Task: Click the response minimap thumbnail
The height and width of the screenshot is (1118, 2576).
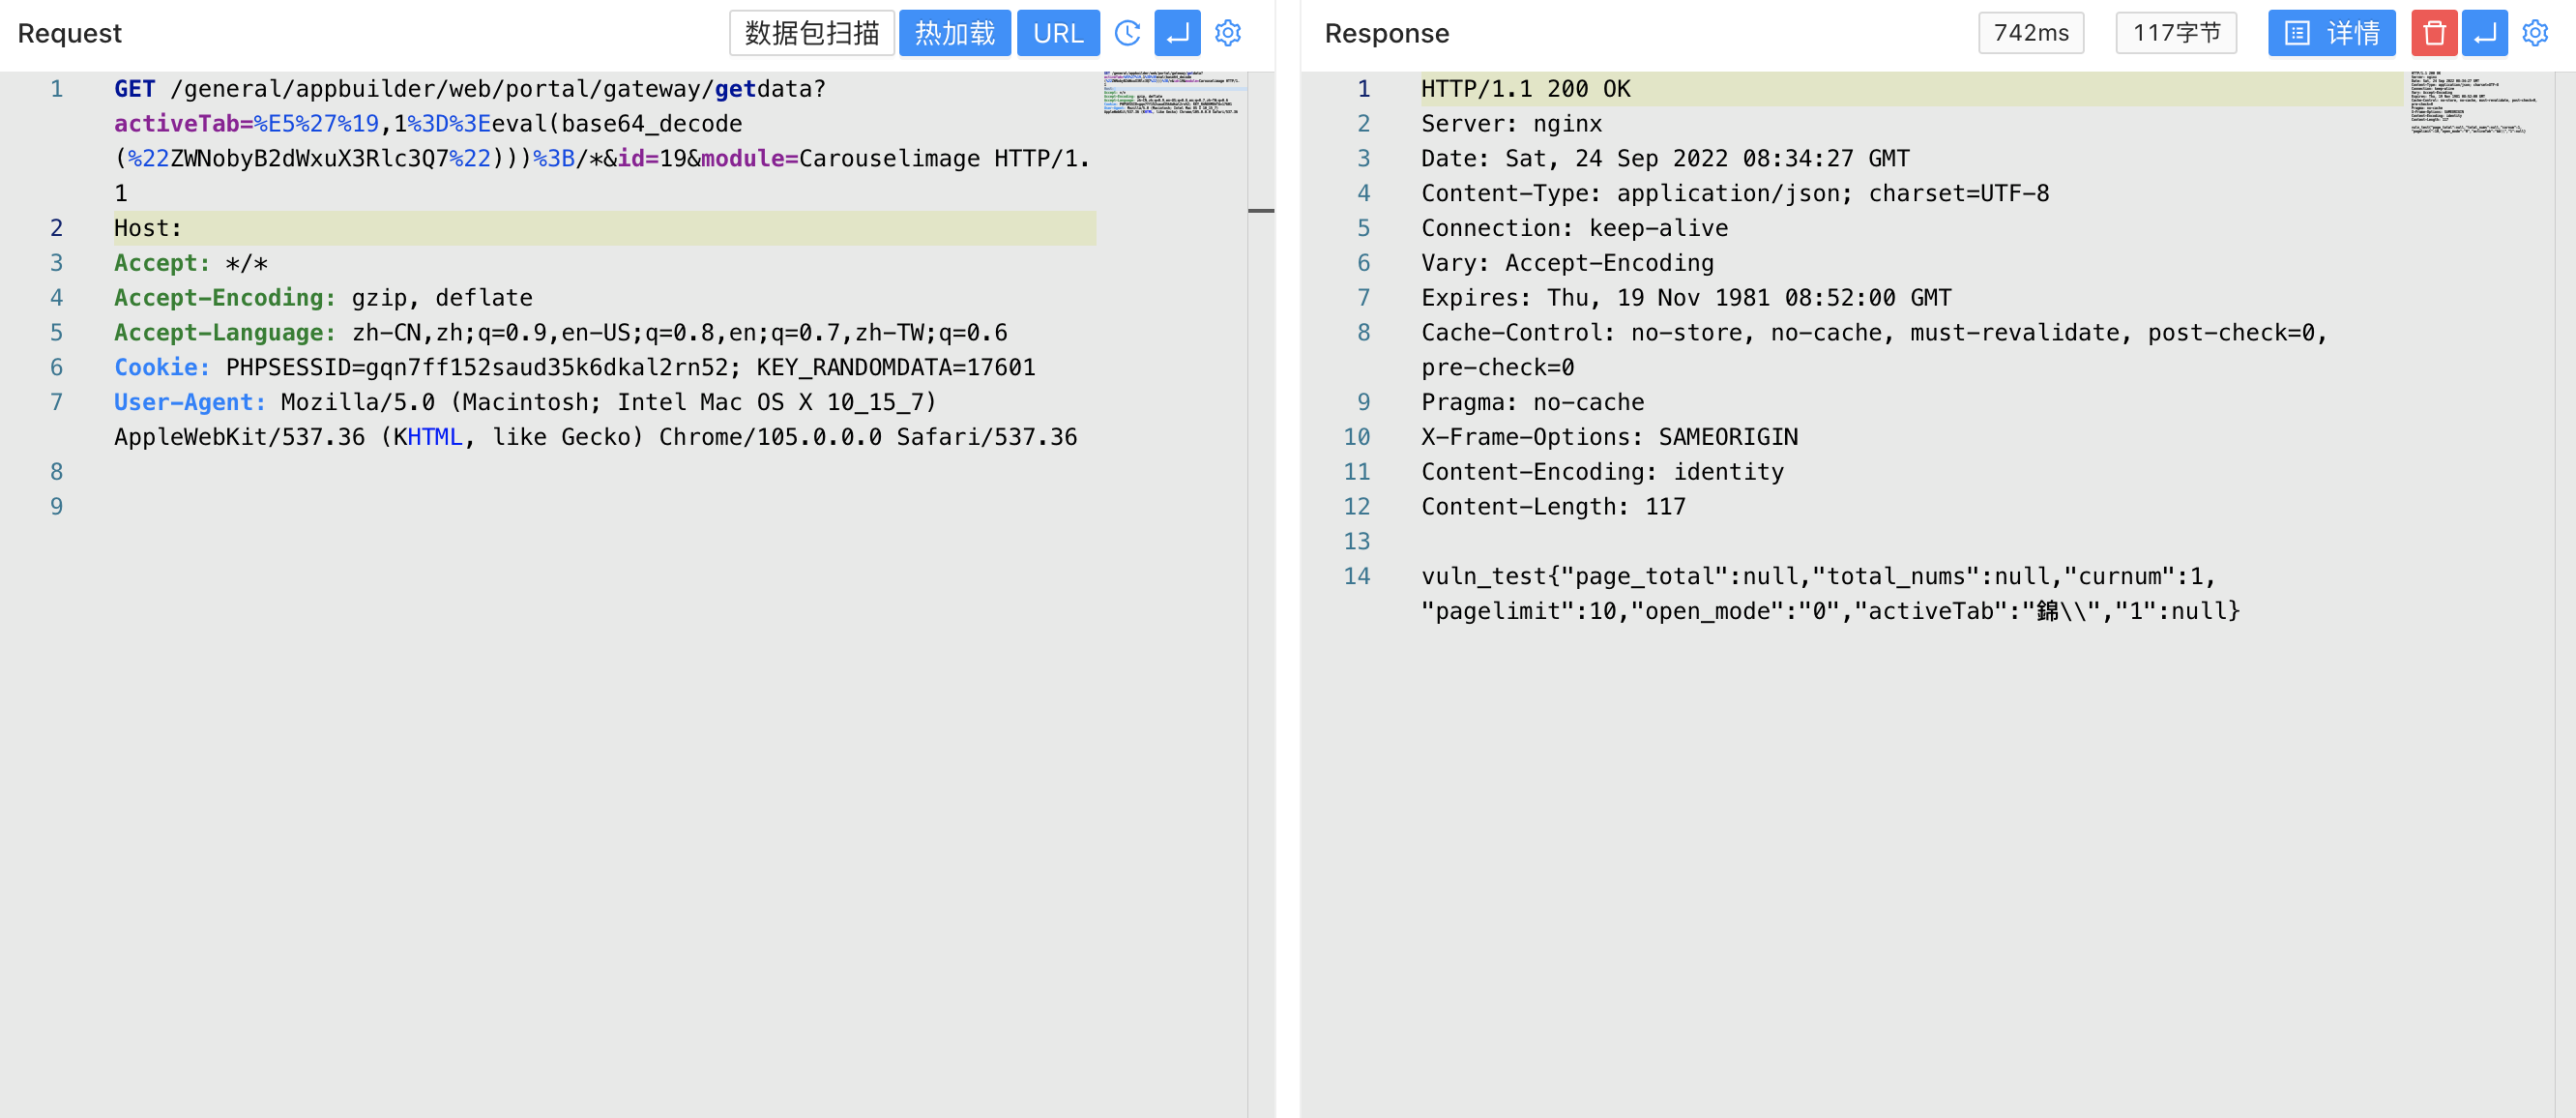Action: pyautogui.click(x=2472, y=102)
